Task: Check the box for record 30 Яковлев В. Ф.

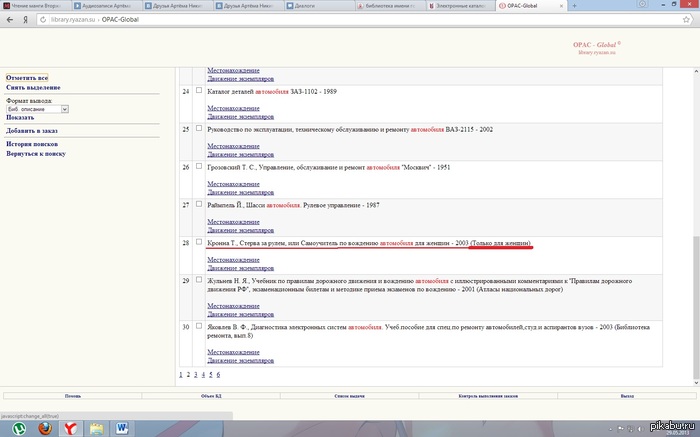Action: [199, 326]
